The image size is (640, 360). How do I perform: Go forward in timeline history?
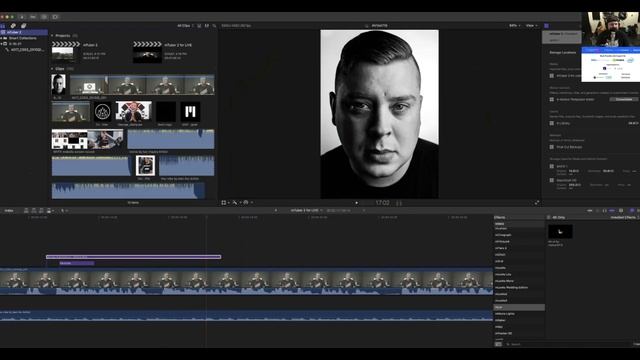pyautogui.click(x=364, y=211)
